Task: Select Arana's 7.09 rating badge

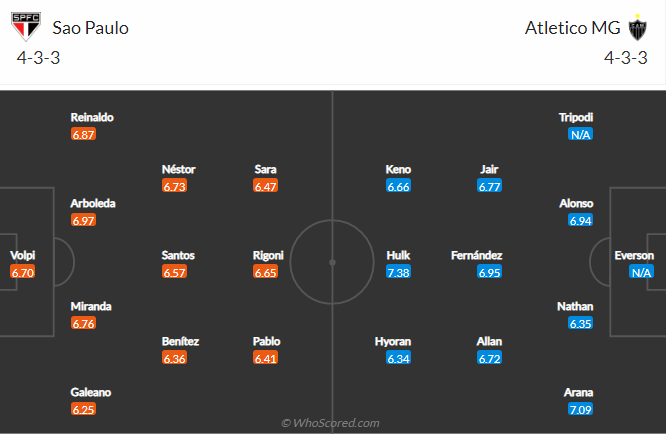Action: (580, 409)
